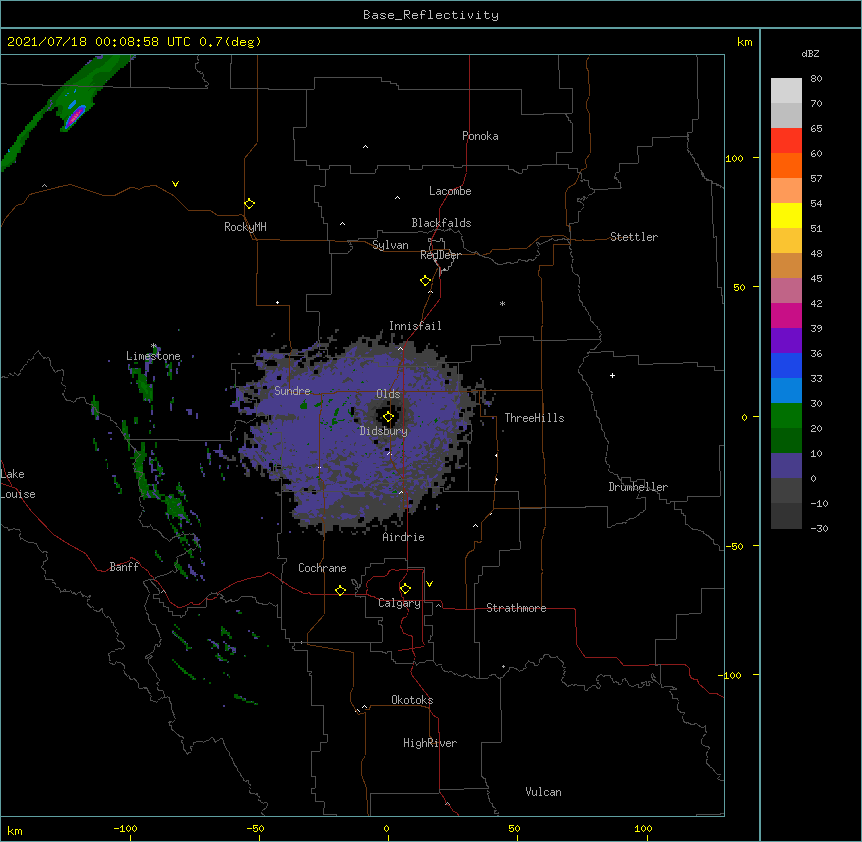Select the RockyMH label
Image resolution: width=862 pixels, height=842 pixels.
point(245,227)
